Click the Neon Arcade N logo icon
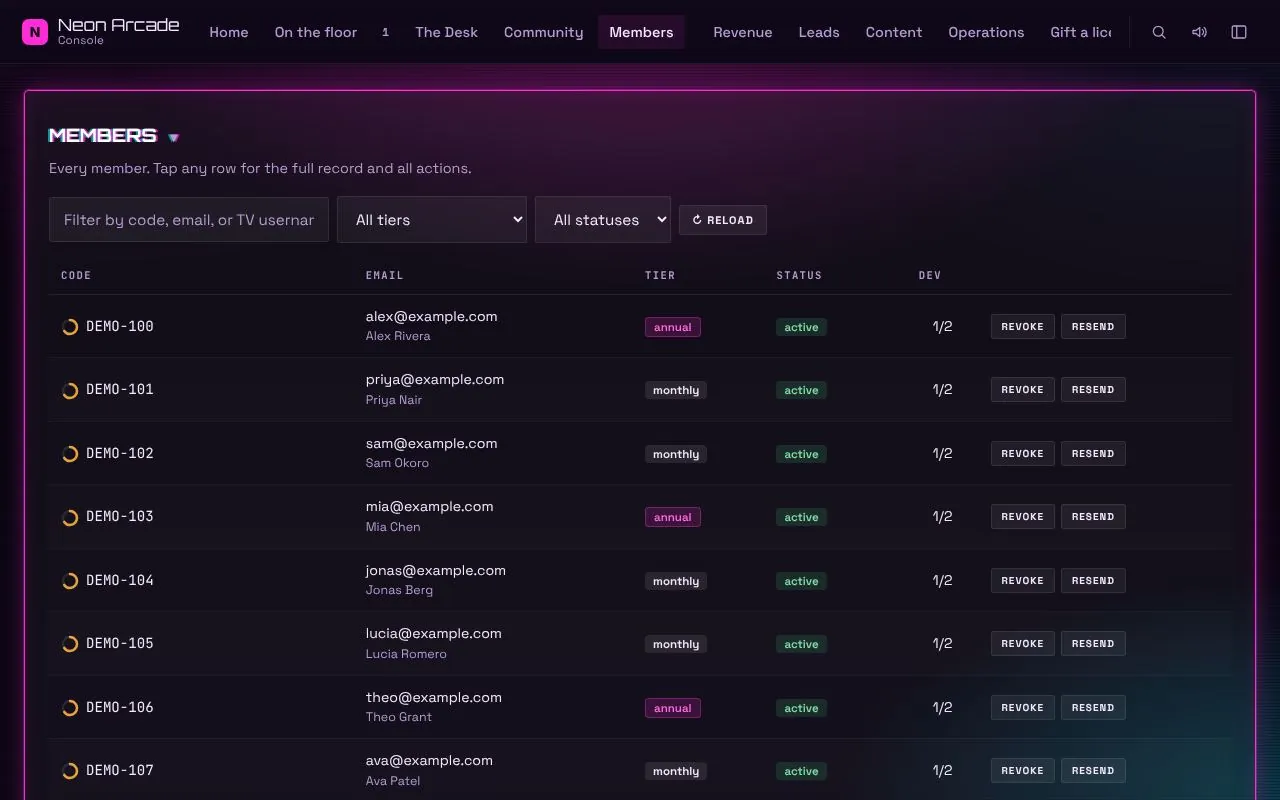Image resolution: width=1280 pixels, height=800 pixels. tap(35, 32)
